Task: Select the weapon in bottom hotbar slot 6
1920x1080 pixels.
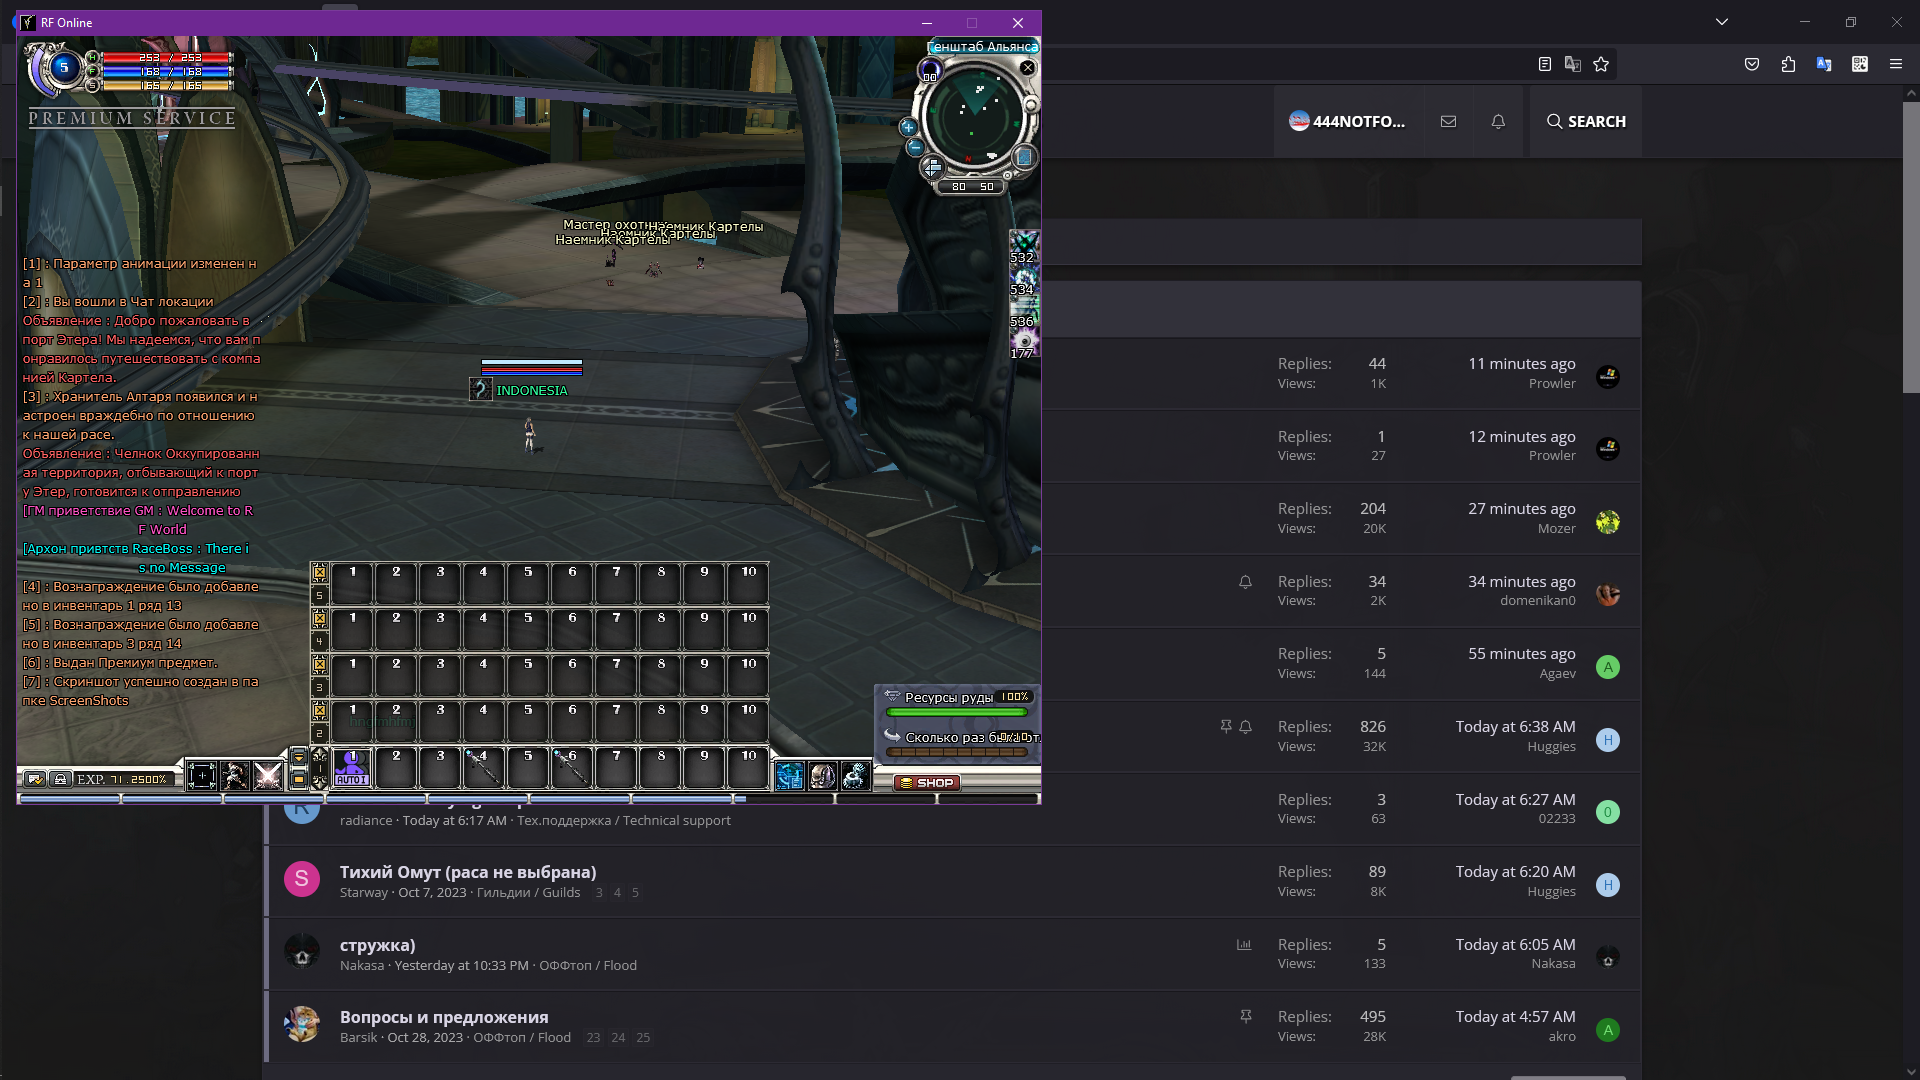Action: pyautogui.click(x=571, y=768)
